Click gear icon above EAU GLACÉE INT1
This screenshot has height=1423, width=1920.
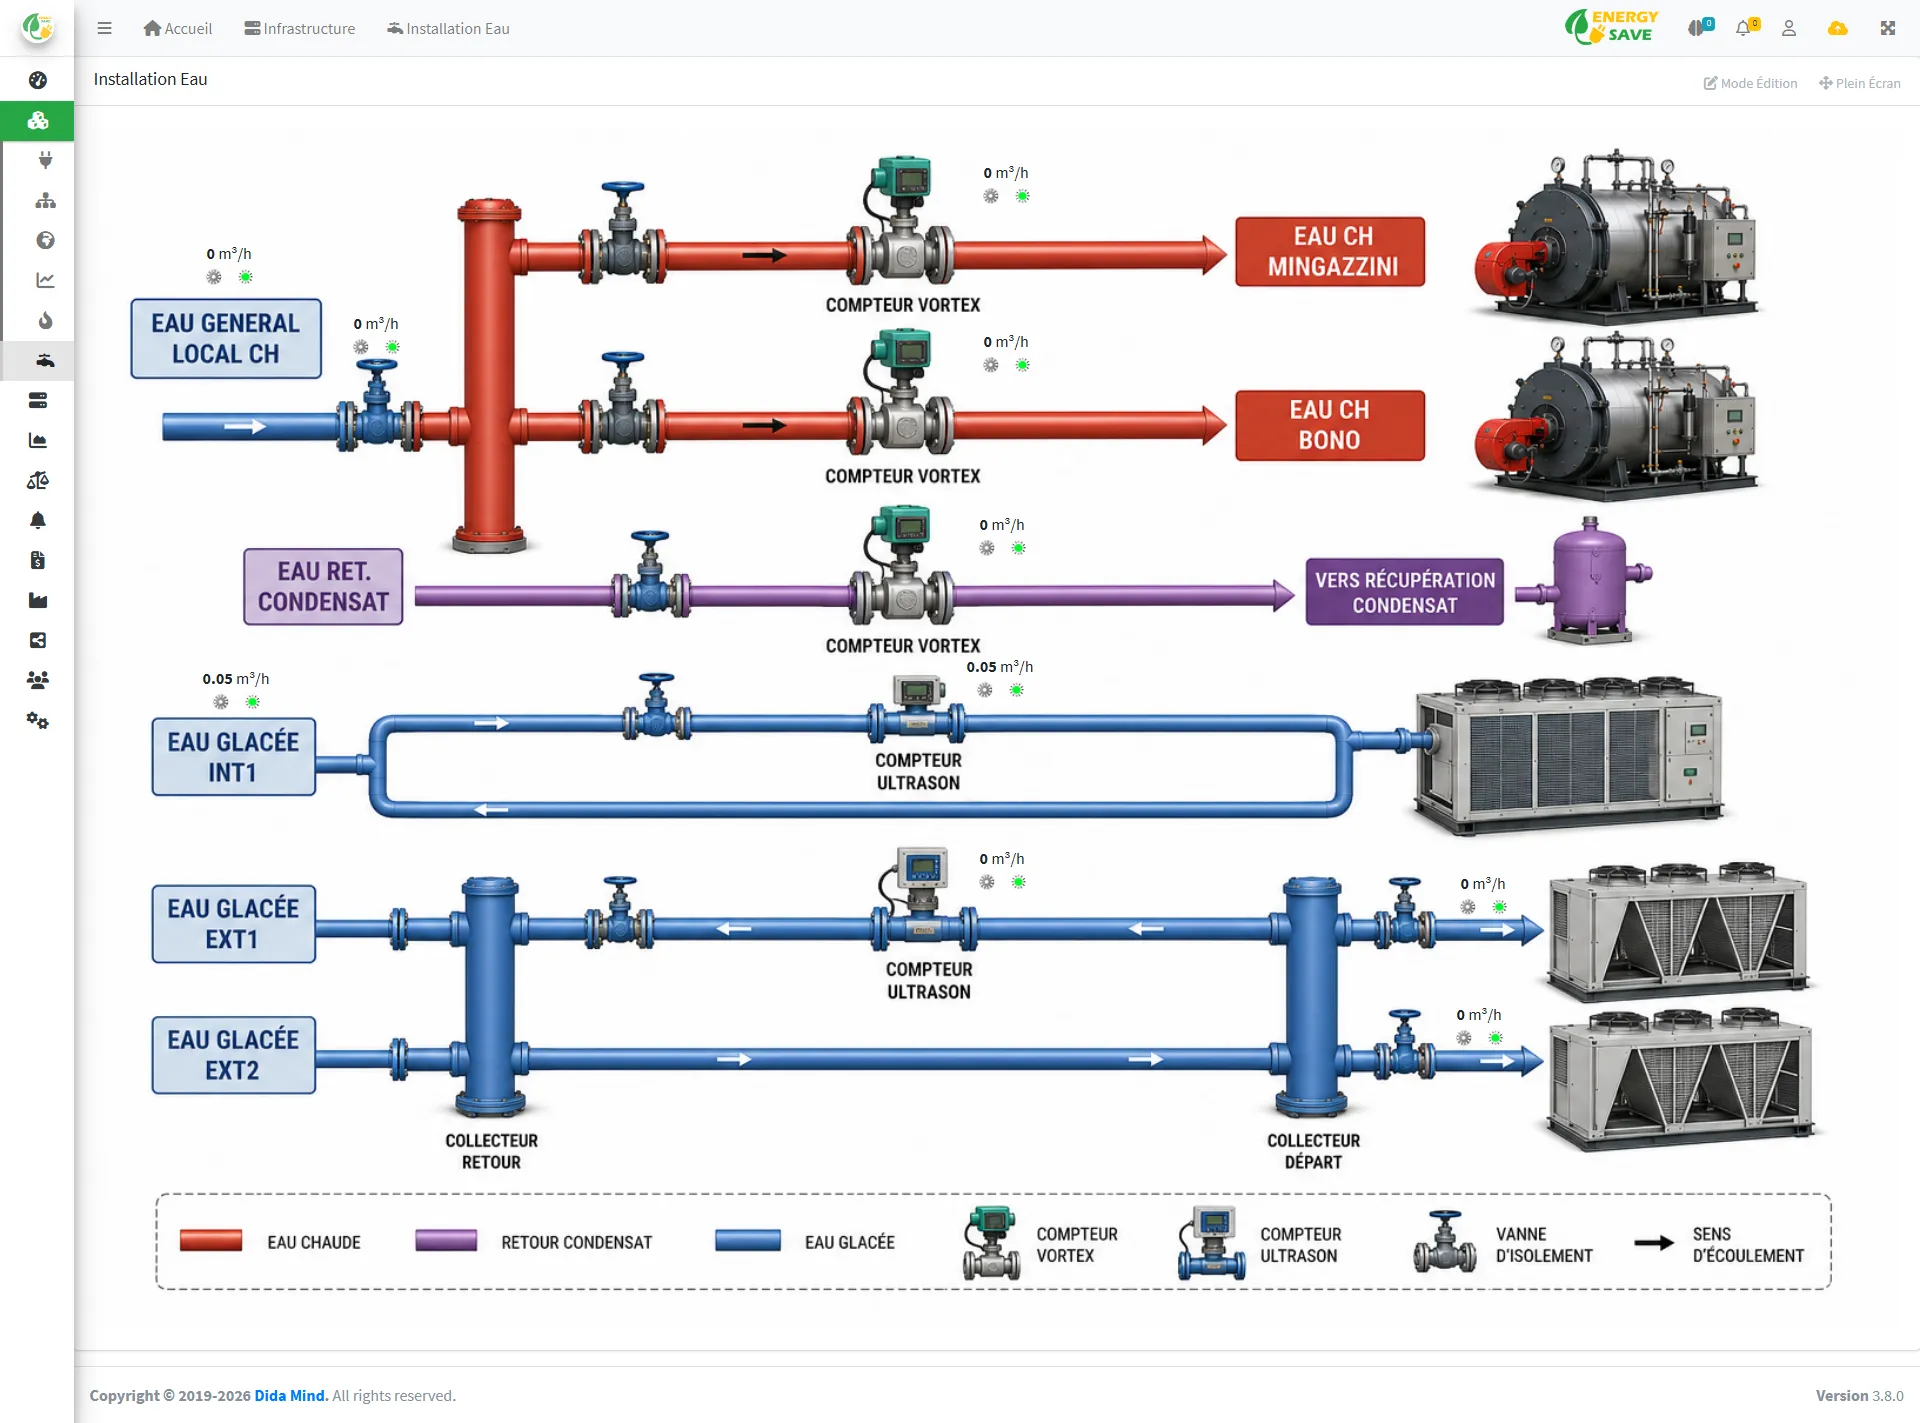(x=221, y=702)
